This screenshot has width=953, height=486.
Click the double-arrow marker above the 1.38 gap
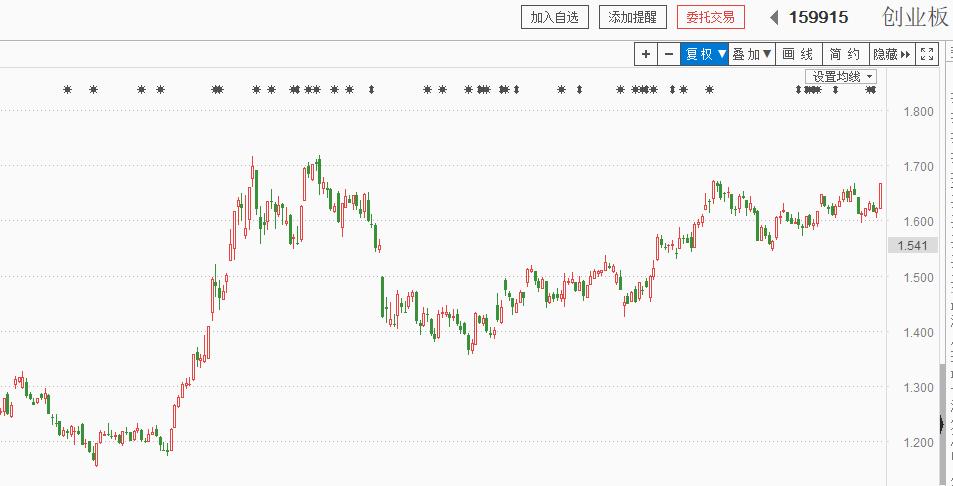[x=372, y=90]
